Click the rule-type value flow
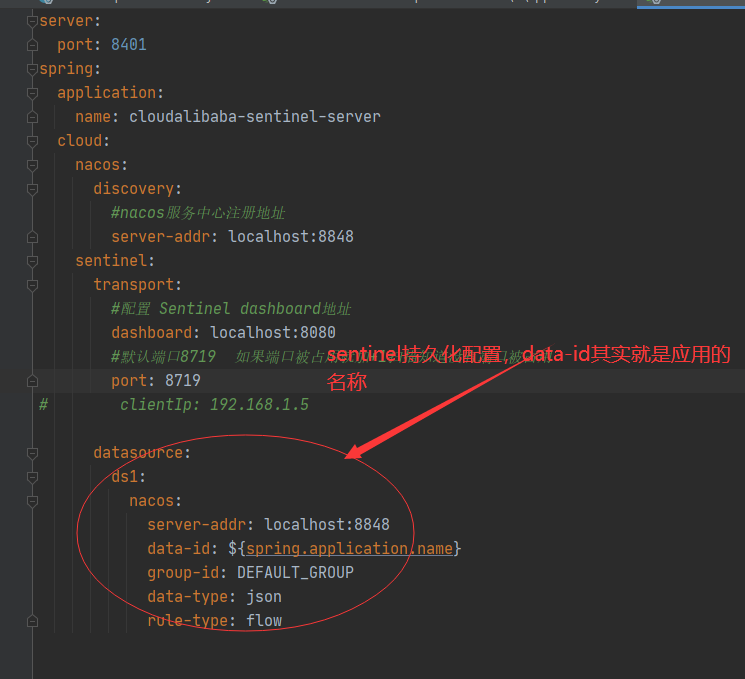 tap(264, 621)
